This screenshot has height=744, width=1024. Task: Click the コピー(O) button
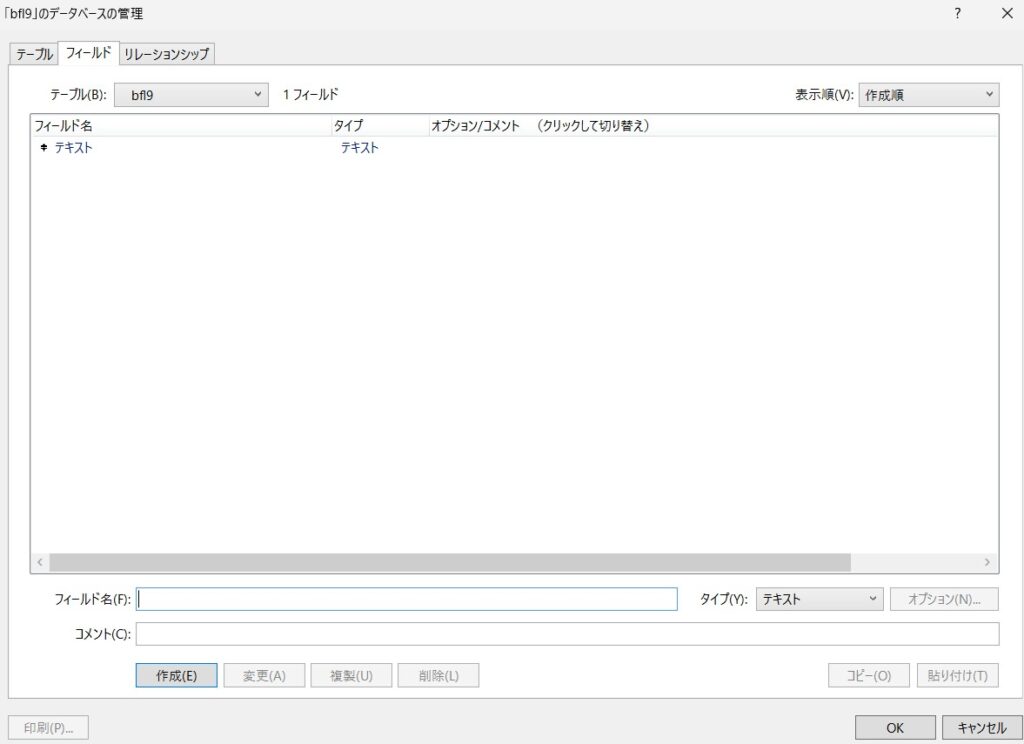click(x=869, y=675)
